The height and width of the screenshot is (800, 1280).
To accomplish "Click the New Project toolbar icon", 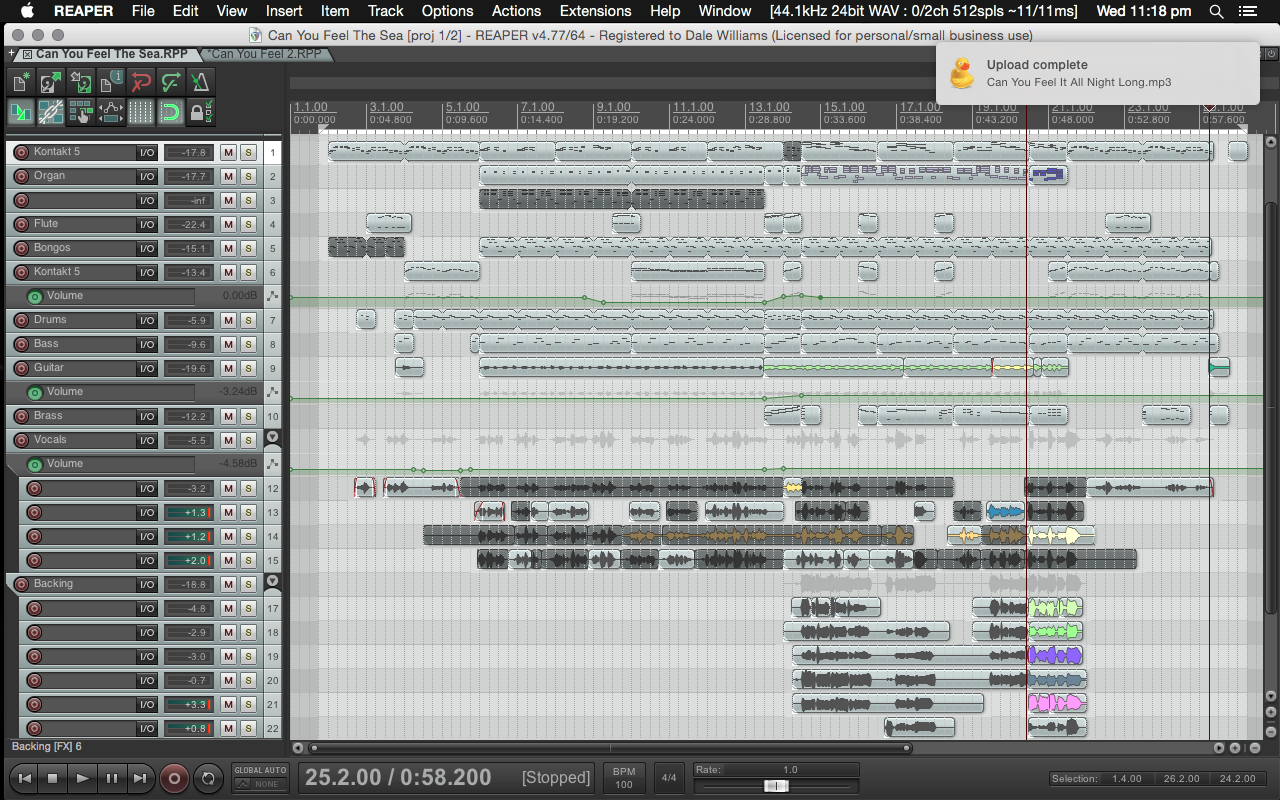I will (x=21, y=82).
